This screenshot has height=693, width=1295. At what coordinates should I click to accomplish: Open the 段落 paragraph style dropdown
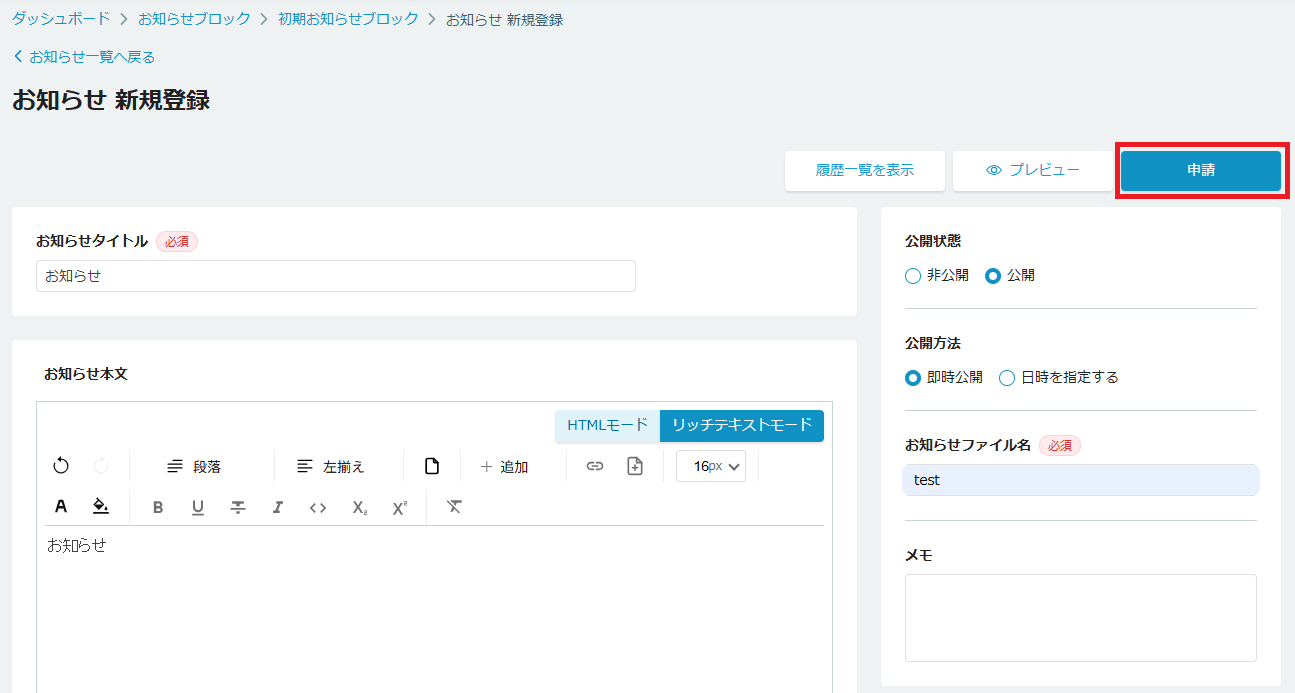195,466
